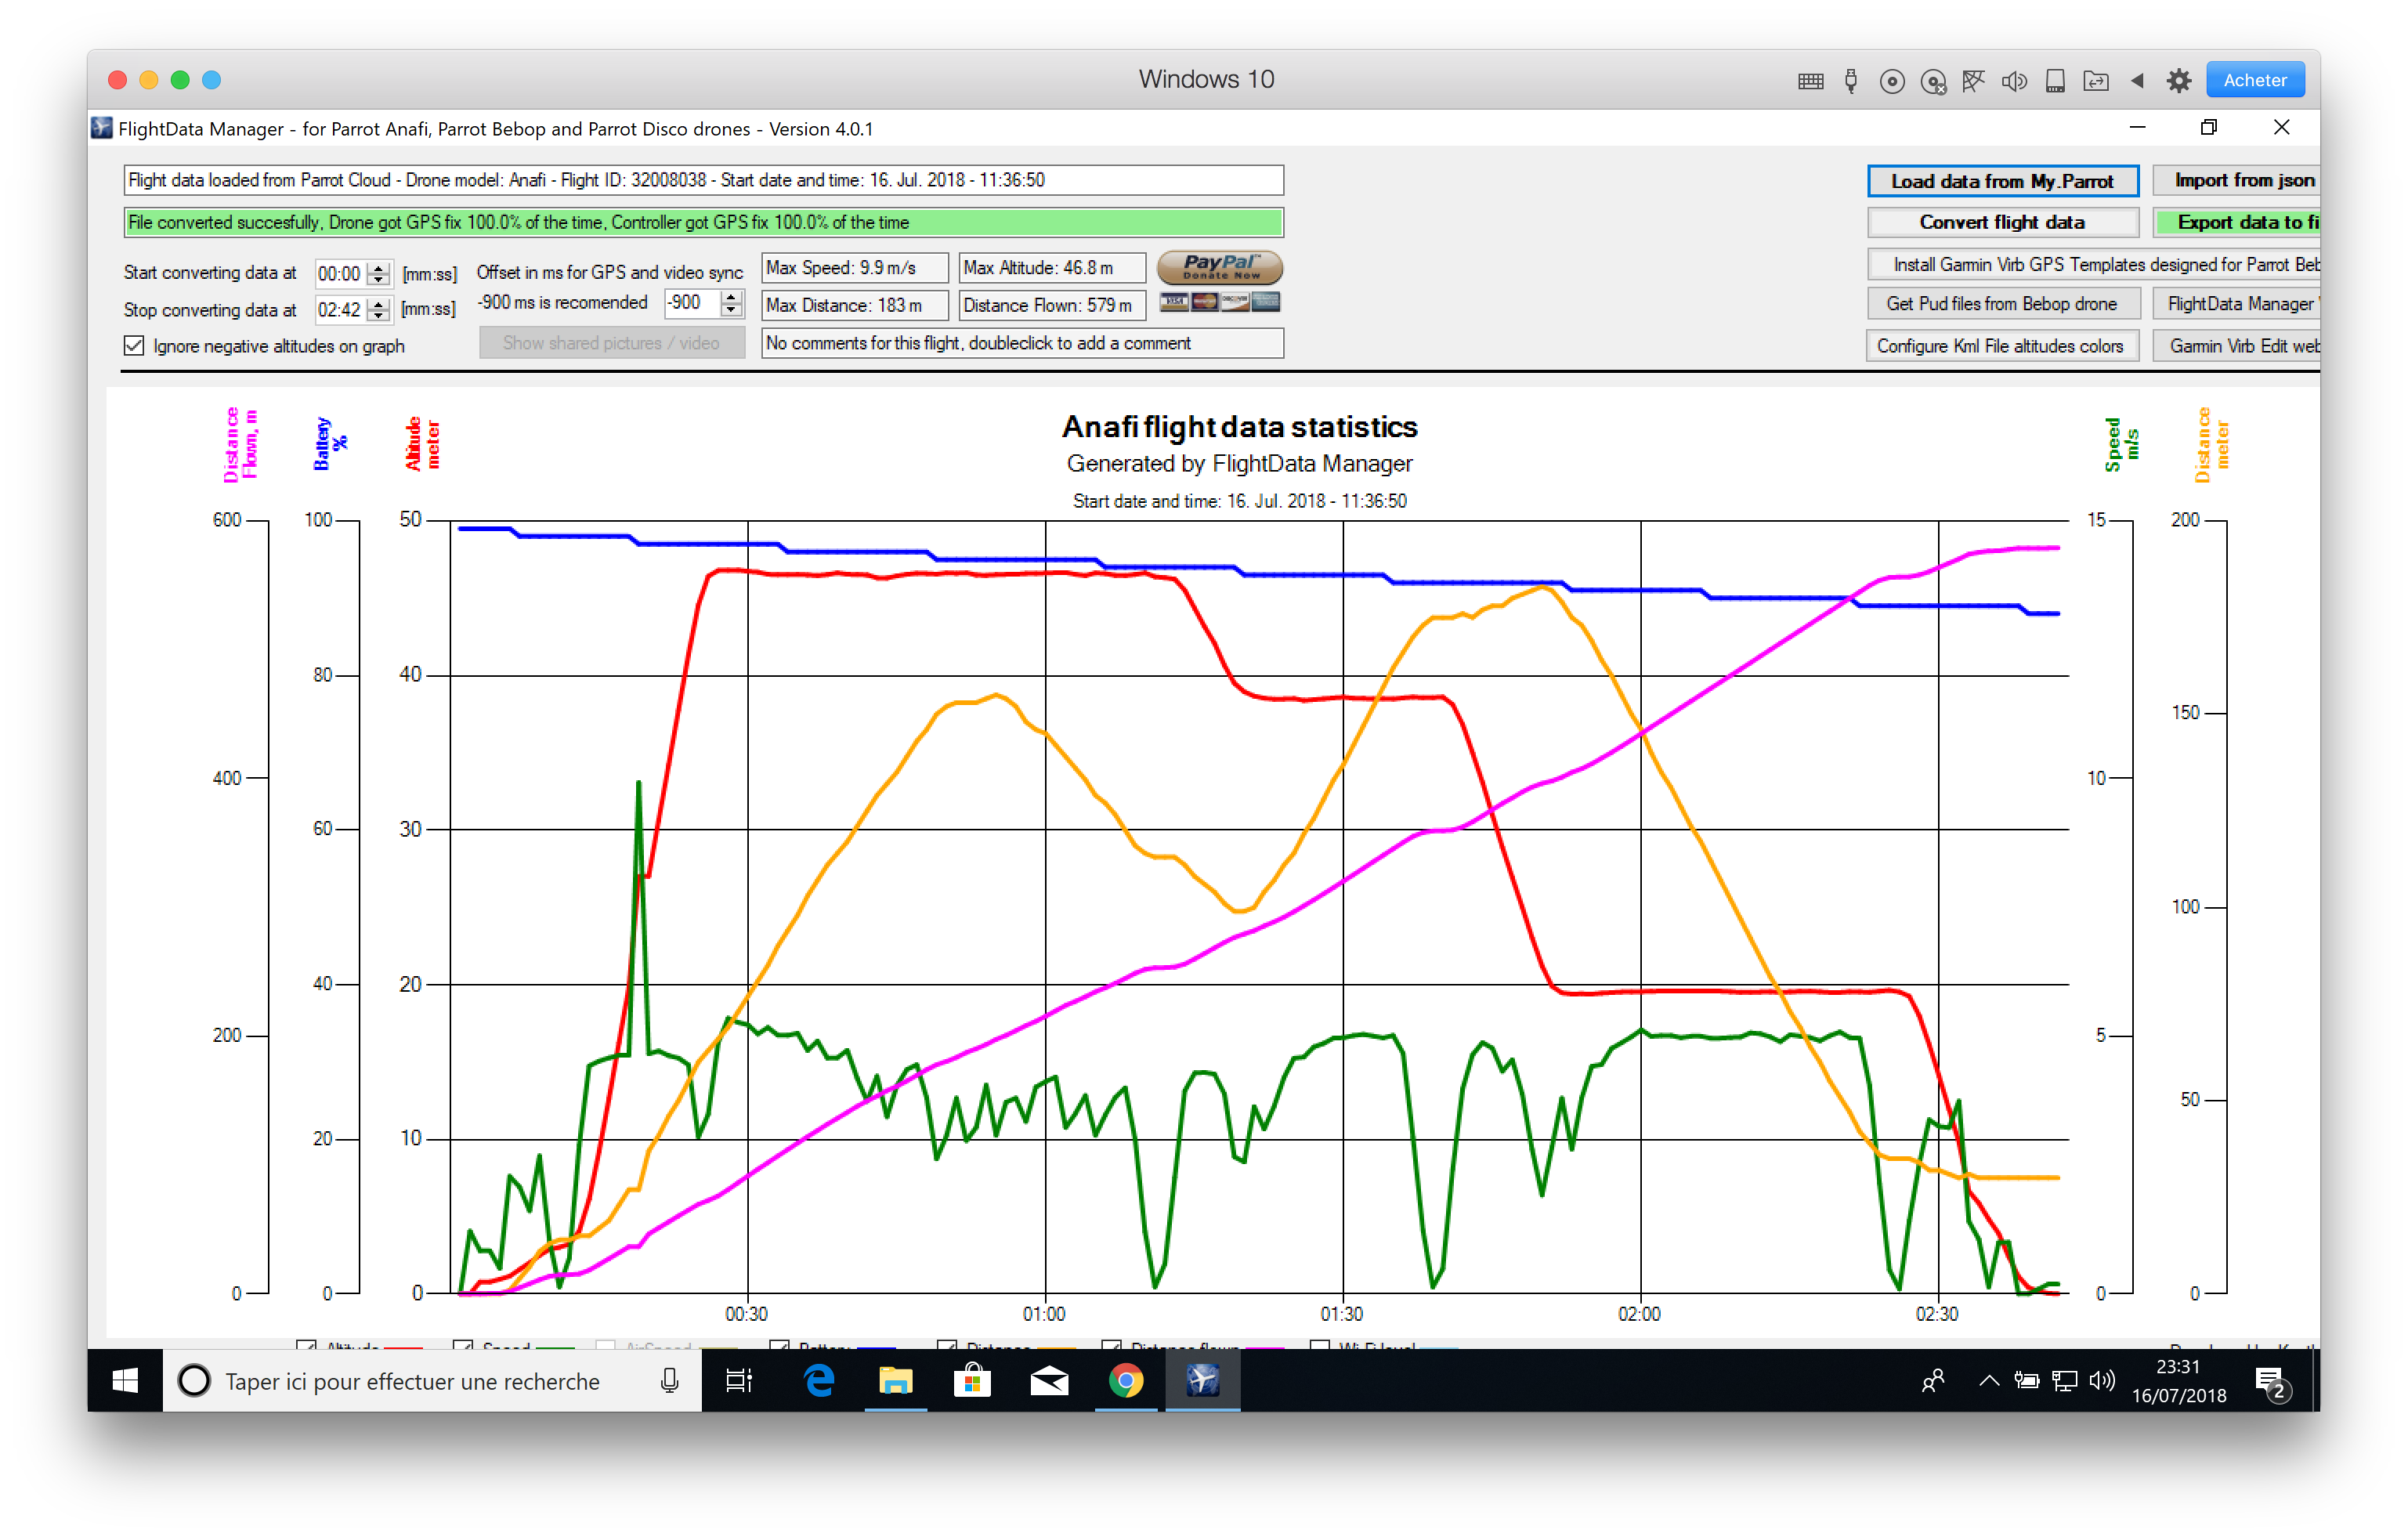Toggle Ignore negative altitudes on graph checkbox

click(134, 346)
